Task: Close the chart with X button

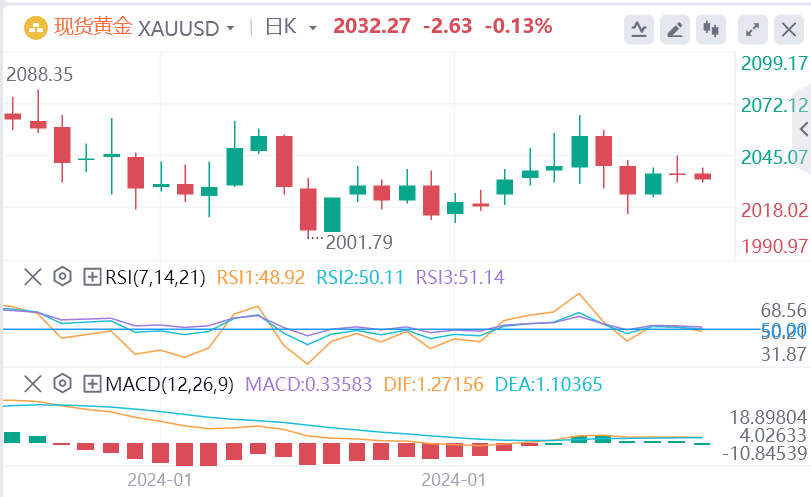Action: click(789, 29)
